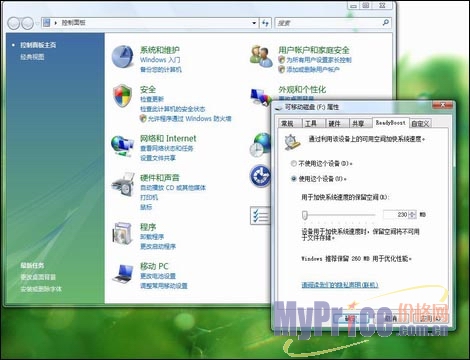
Task: Switch to the 工具 tab
Action: click(313, 123)
